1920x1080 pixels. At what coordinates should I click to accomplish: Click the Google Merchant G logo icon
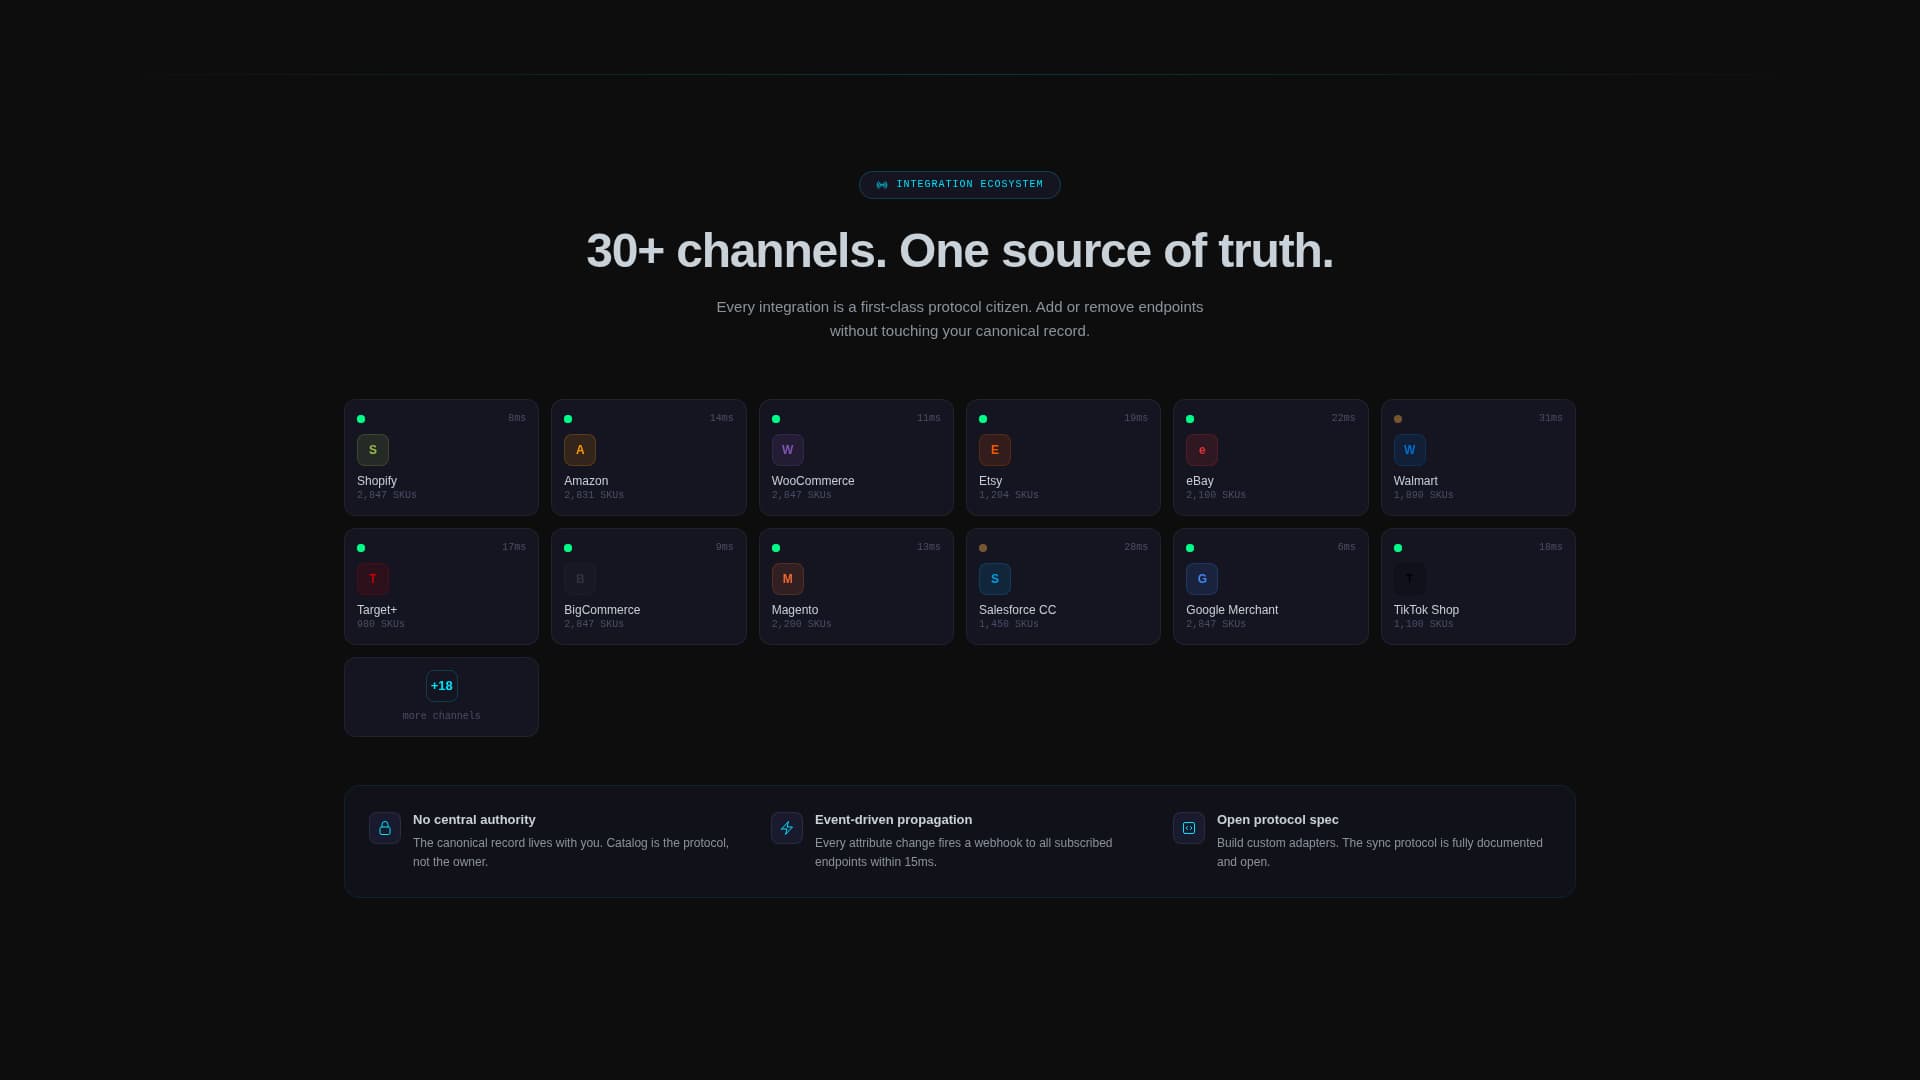point(1202,579)
